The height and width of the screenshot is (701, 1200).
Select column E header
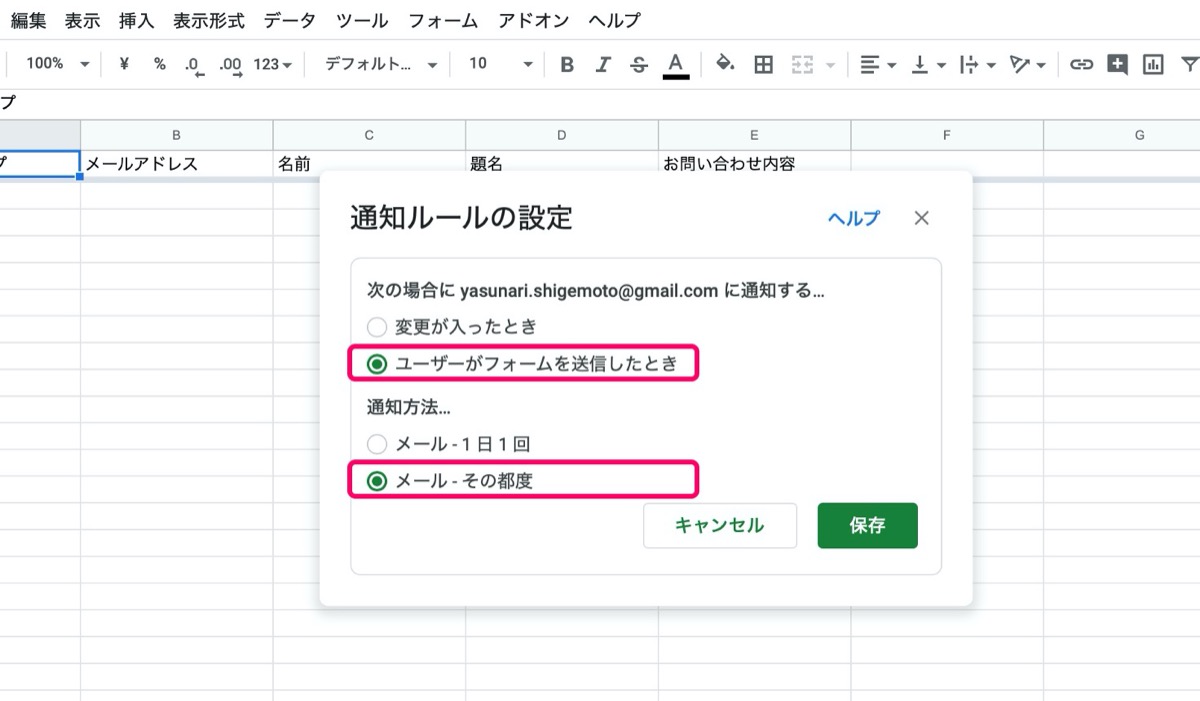coord(755,135)
